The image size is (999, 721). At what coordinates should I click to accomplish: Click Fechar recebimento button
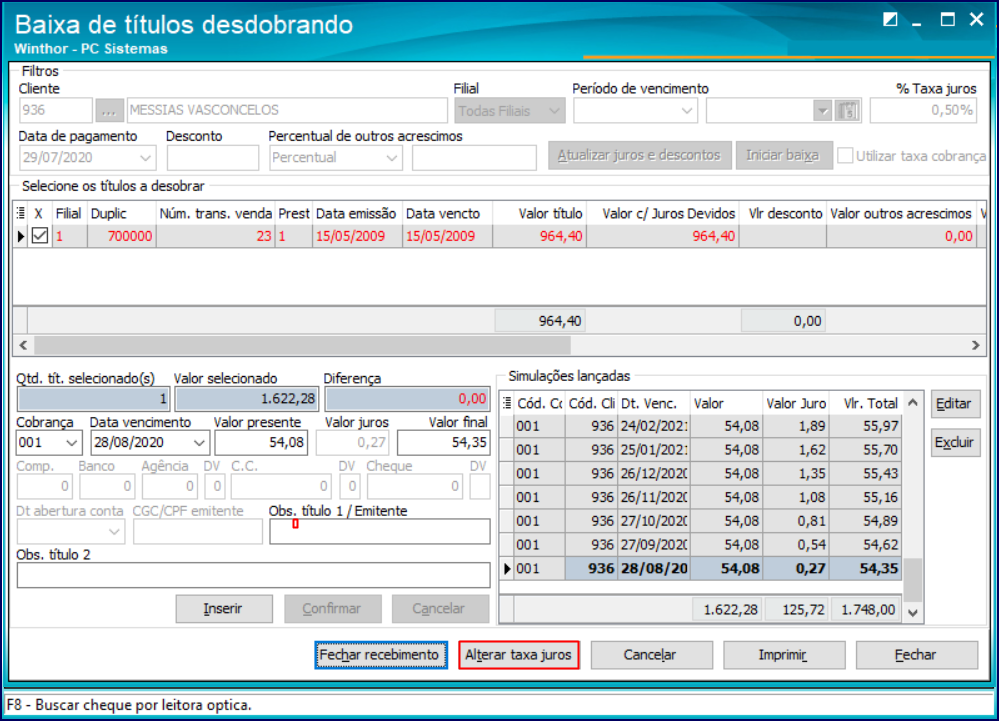click(x=380, y=655)
